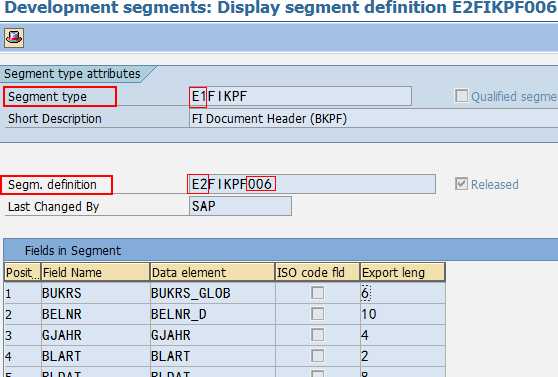Screen dimensions: 558x377
Task: Toggle ISO code checkbox for BLART row
Action: pos(317,356)
